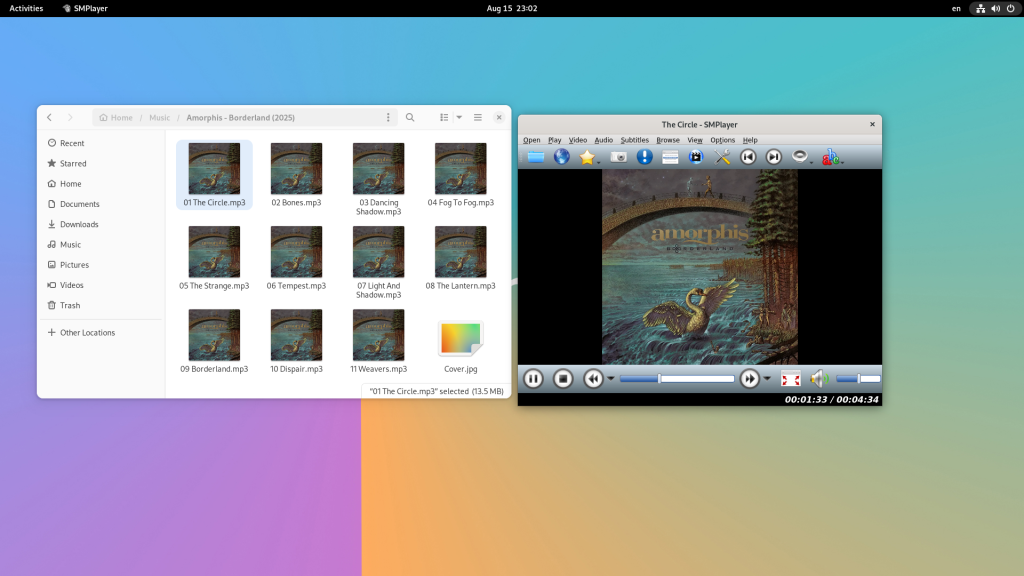Open the Activities overview

26,8
